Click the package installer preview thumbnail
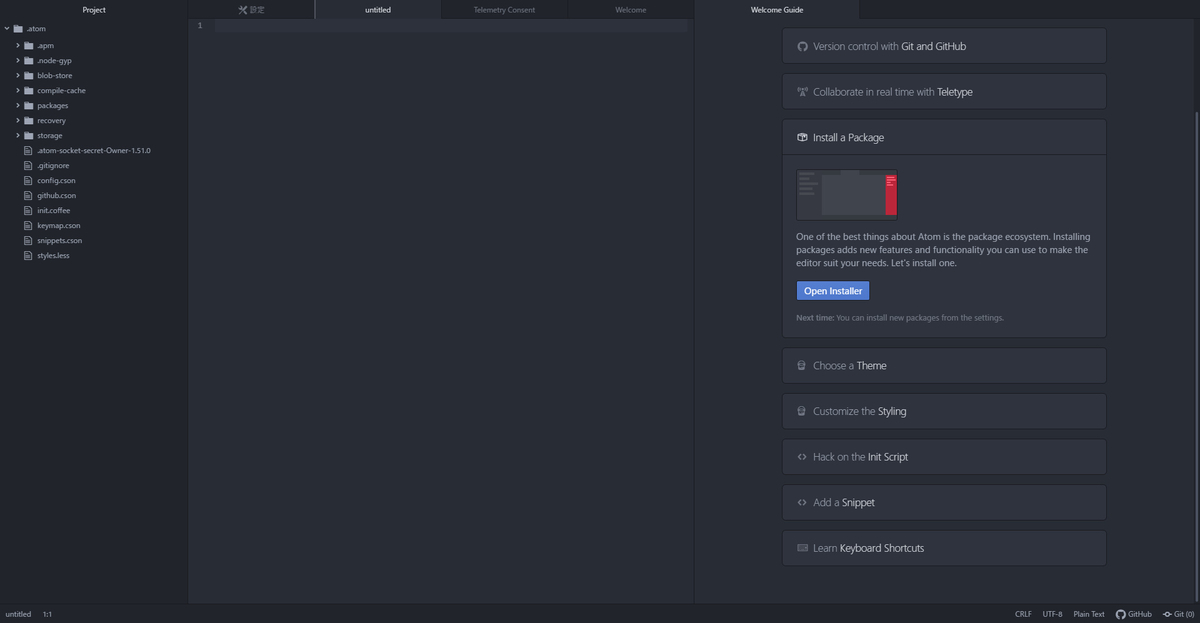1200x623 pixels. point(847,194)
